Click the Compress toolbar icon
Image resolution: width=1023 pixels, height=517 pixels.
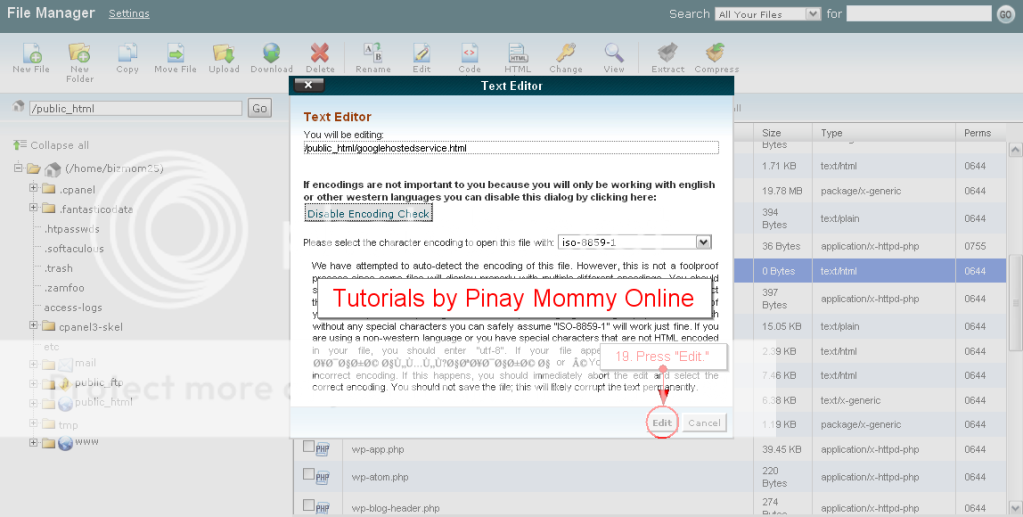point(716,54)
